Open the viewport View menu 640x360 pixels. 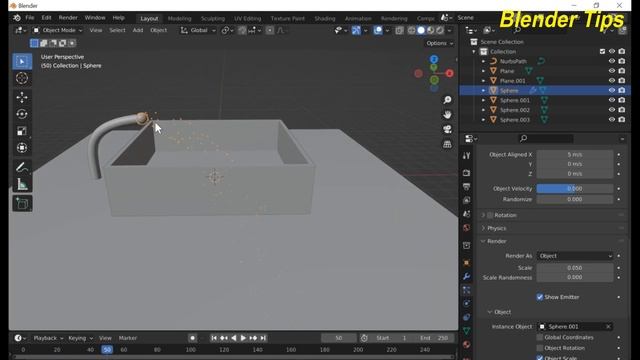point(96,30)
